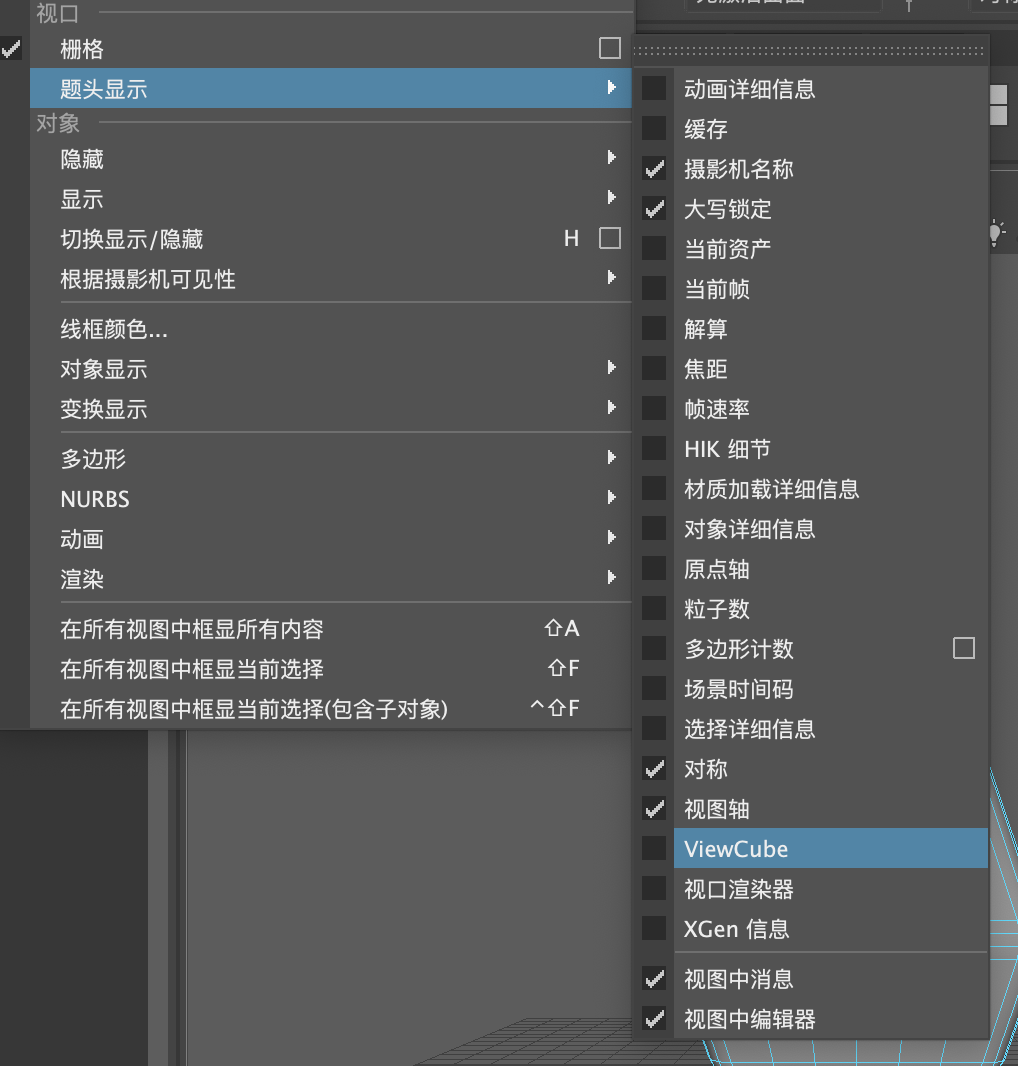1018x1066 pixels.
Task: Expand the 根据摄影机可见性 submenu
Action: click(331, 279)
